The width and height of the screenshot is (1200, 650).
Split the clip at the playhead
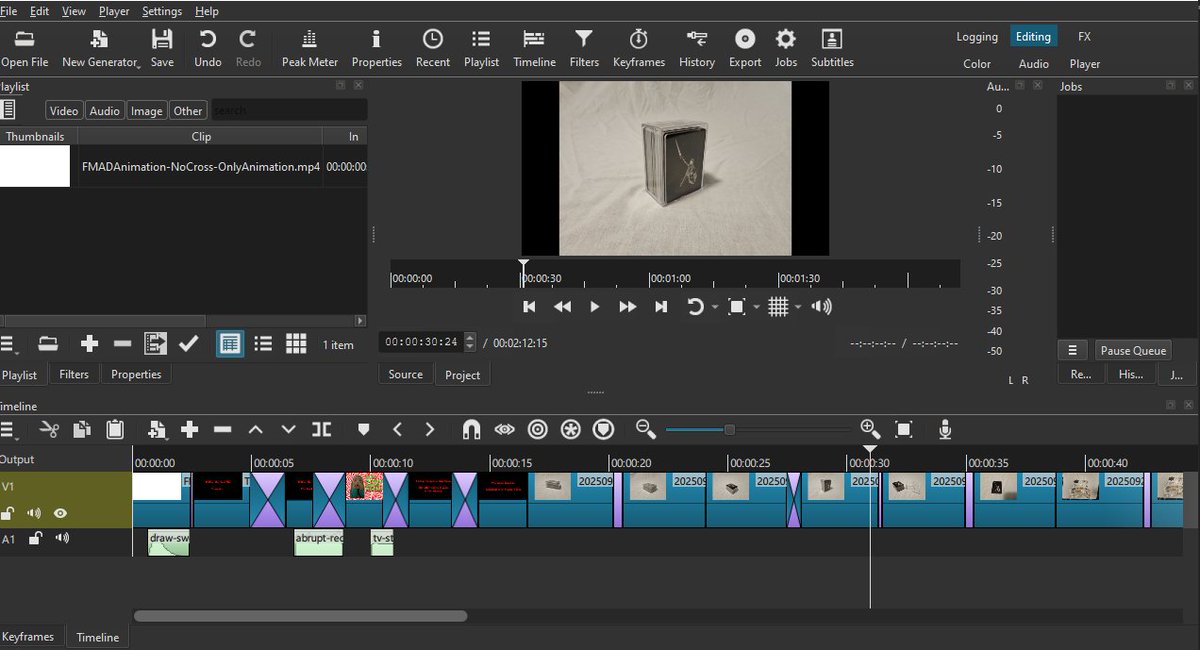point(321,429)
